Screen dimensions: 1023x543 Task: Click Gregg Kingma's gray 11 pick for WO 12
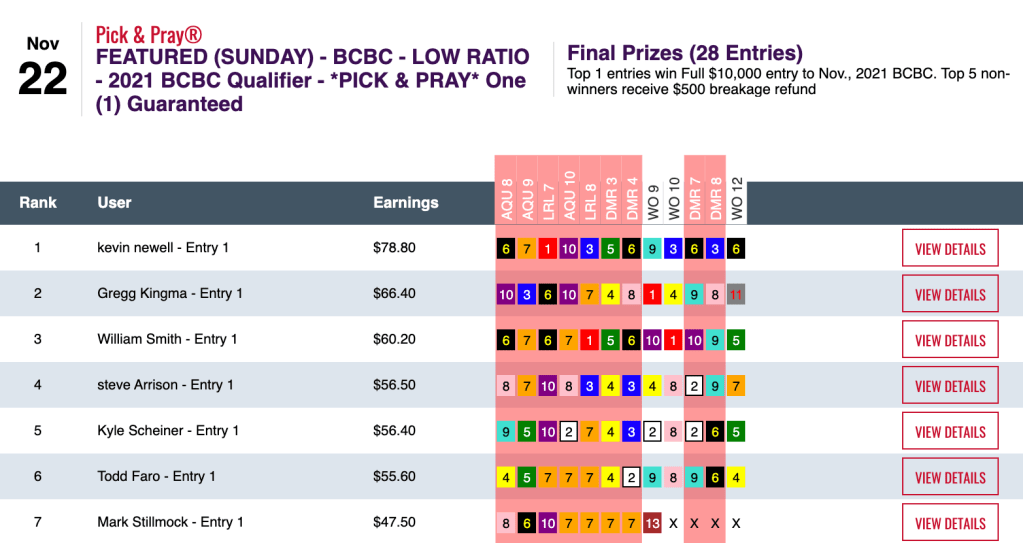tap(736, 295)
